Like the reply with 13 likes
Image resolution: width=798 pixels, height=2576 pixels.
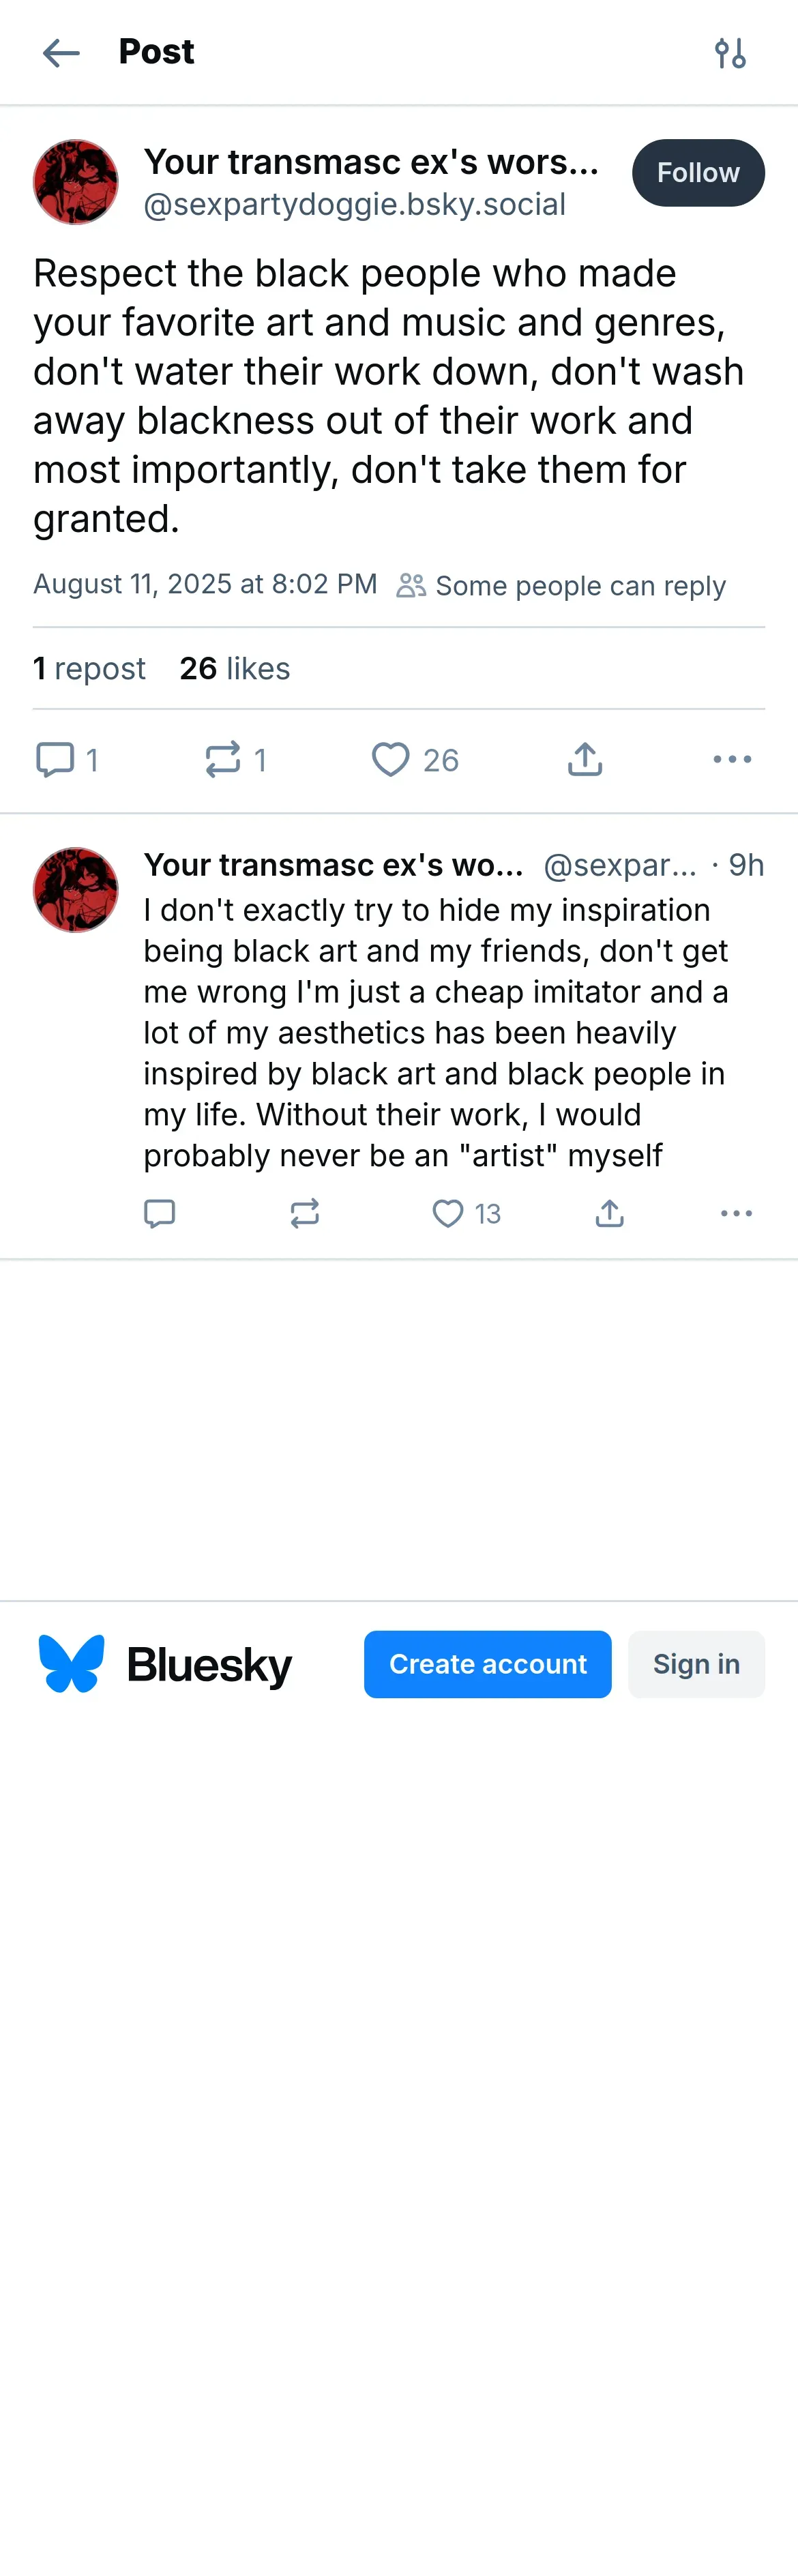pos(448,1213)
